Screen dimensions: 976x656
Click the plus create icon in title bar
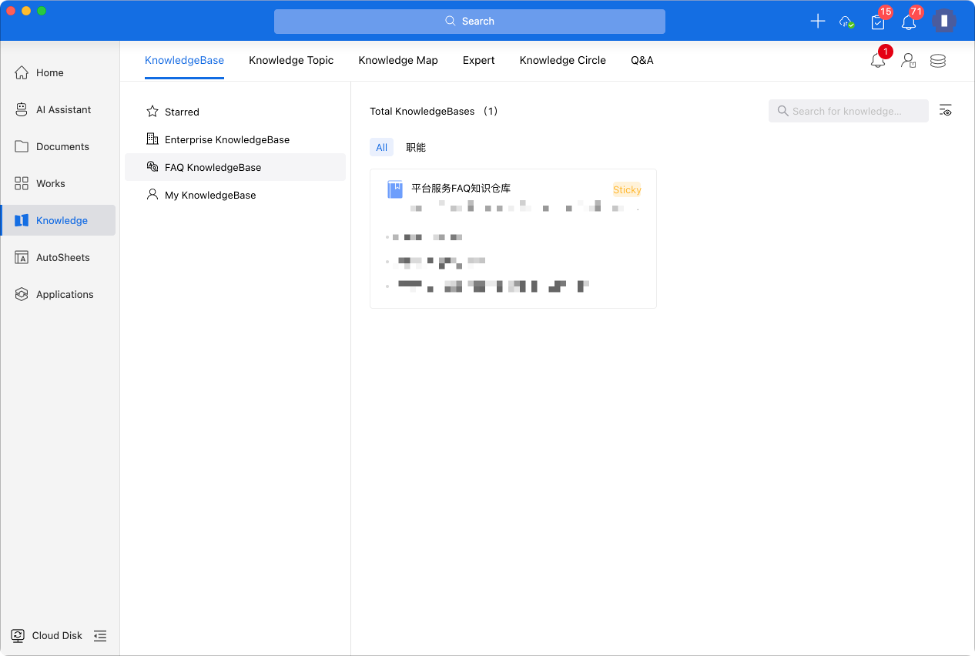817,21
